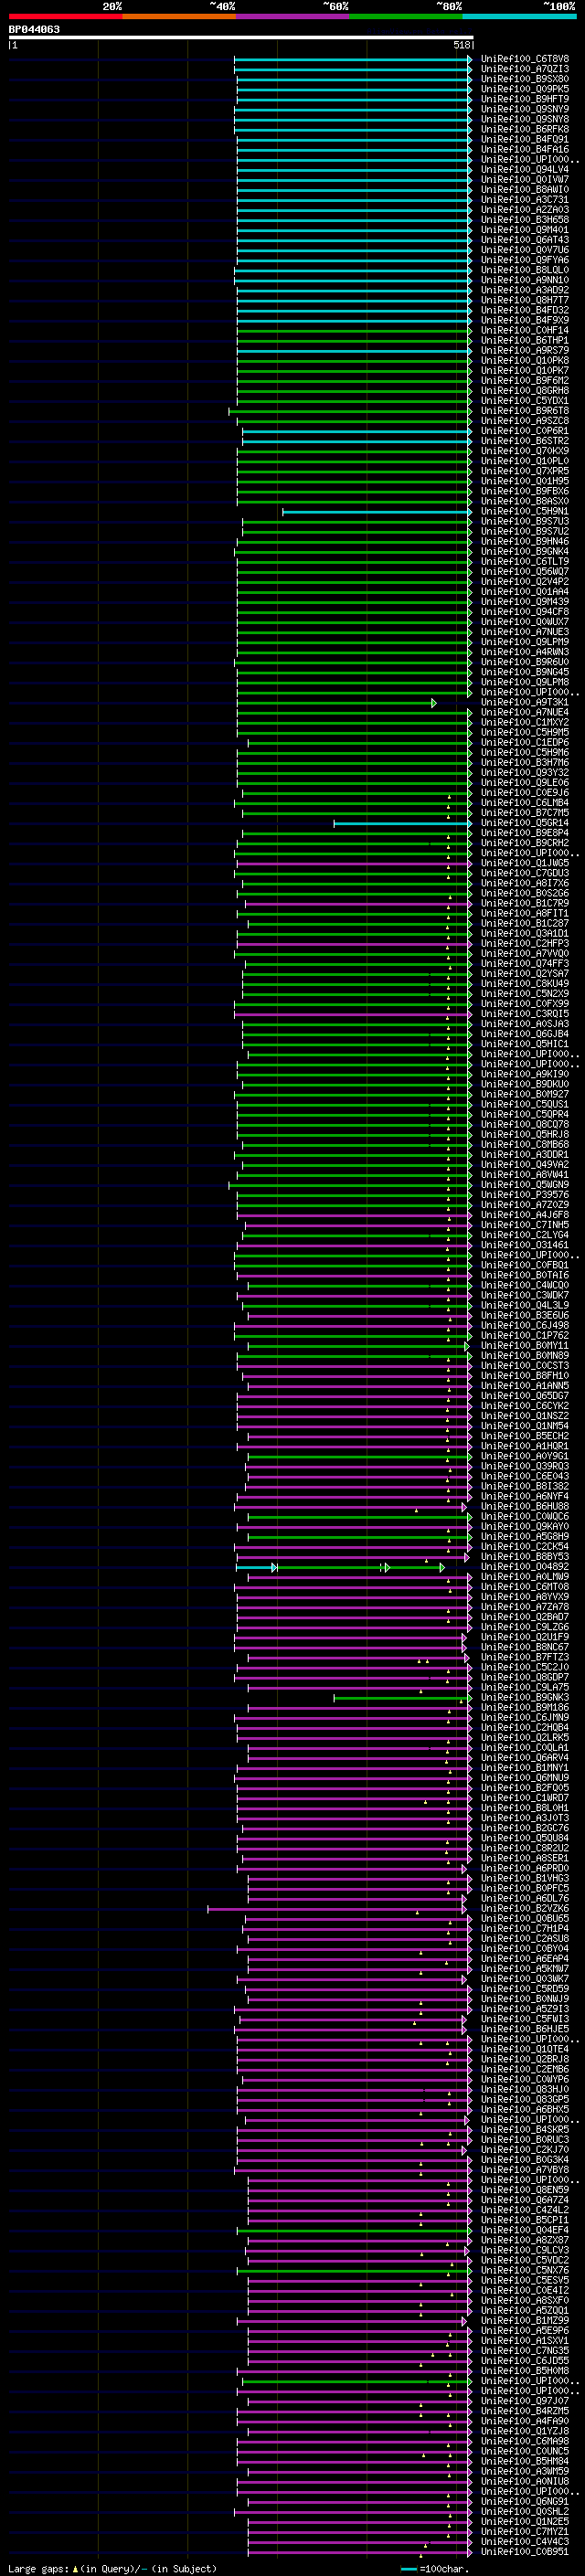Select the cyan segment of the UniRef100_O04892 alignment
This screenshot has height=2576, width=585.
coord(256,1567)
